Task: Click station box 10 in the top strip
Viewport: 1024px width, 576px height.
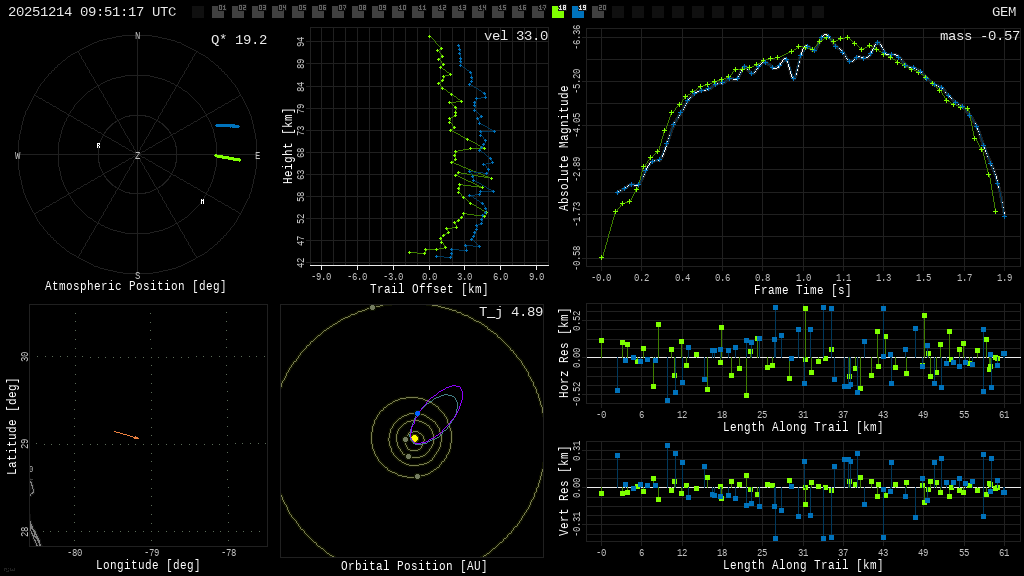Action: (x=398, y=12)
